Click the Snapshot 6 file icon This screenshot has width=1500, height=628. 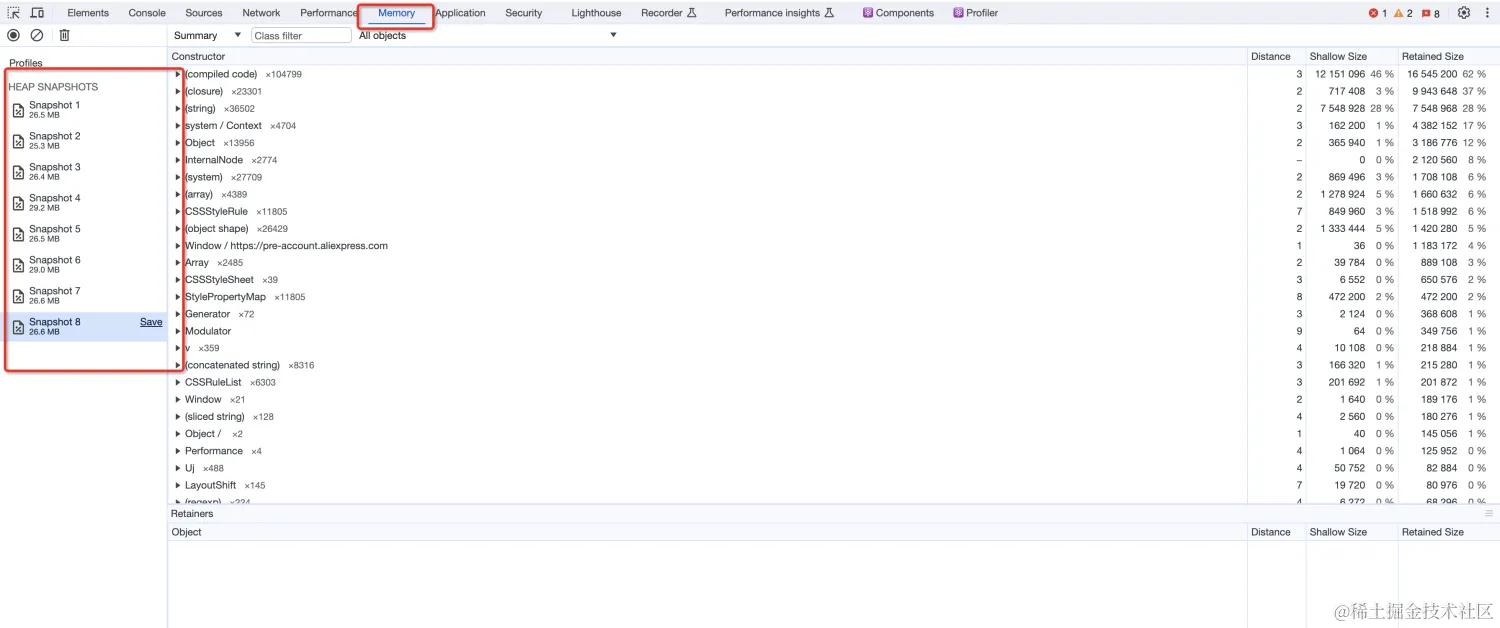tap(18, 265)
